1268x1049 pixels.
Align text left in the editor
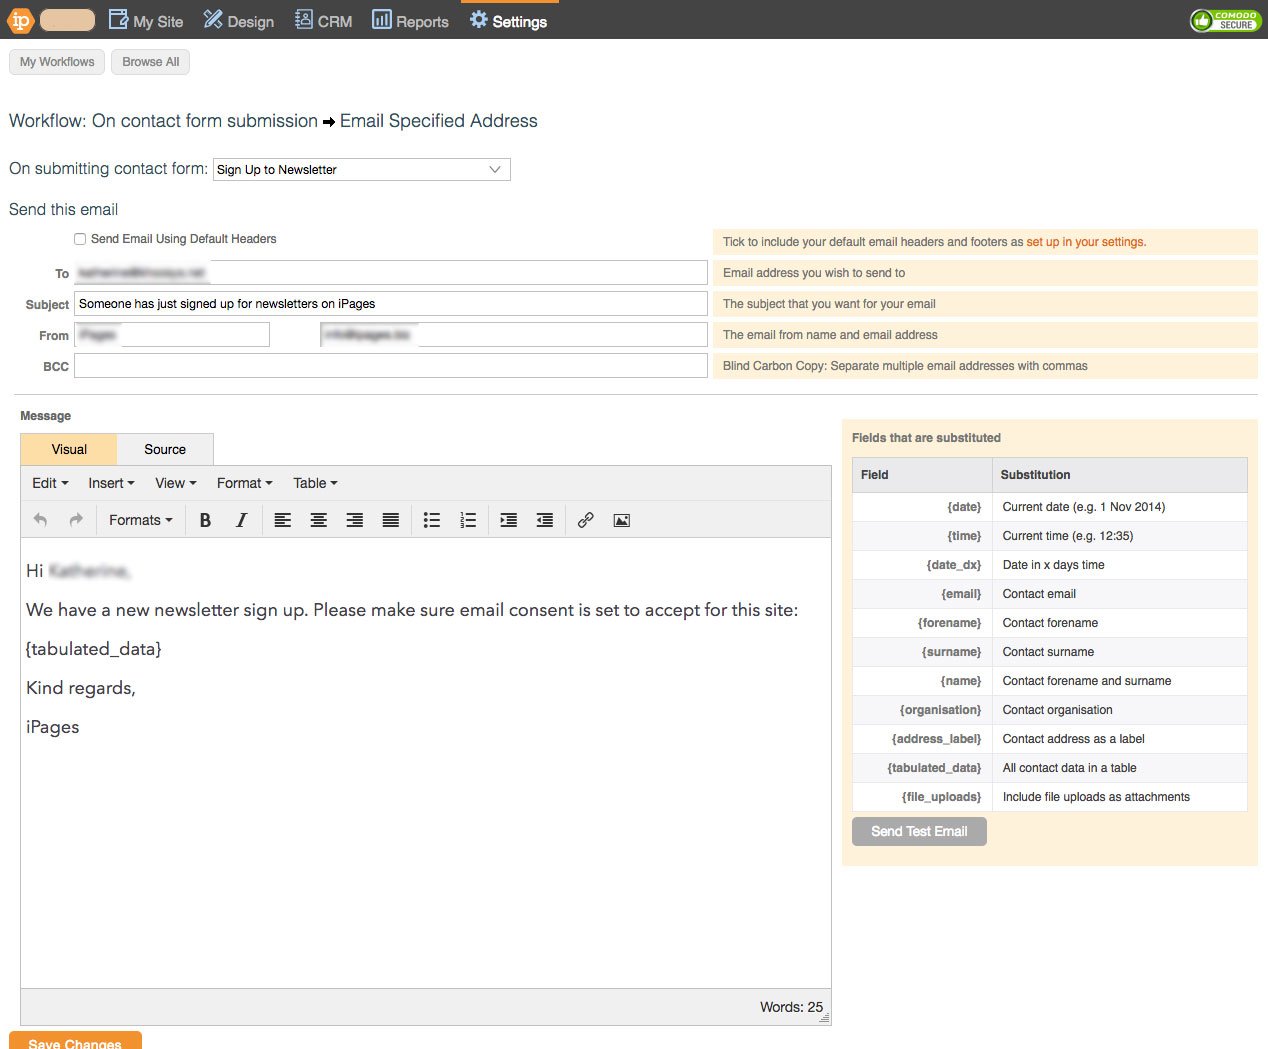pyautogui.click(x=283, y=520)
